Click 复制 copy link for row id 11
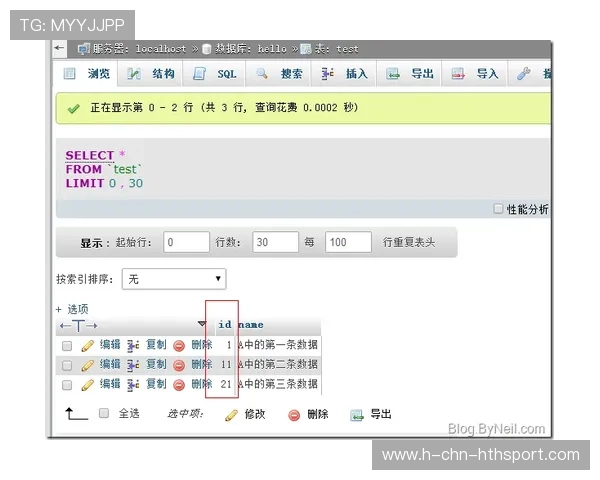The image size is (600, 480). (x=156, y=364)
